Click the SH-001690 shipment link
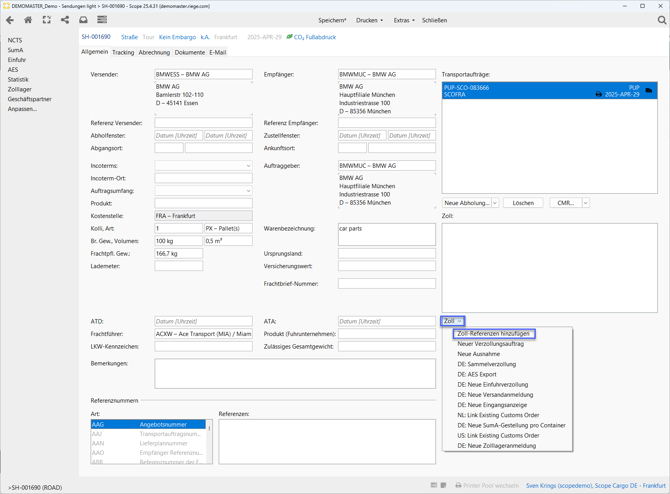 96,37
